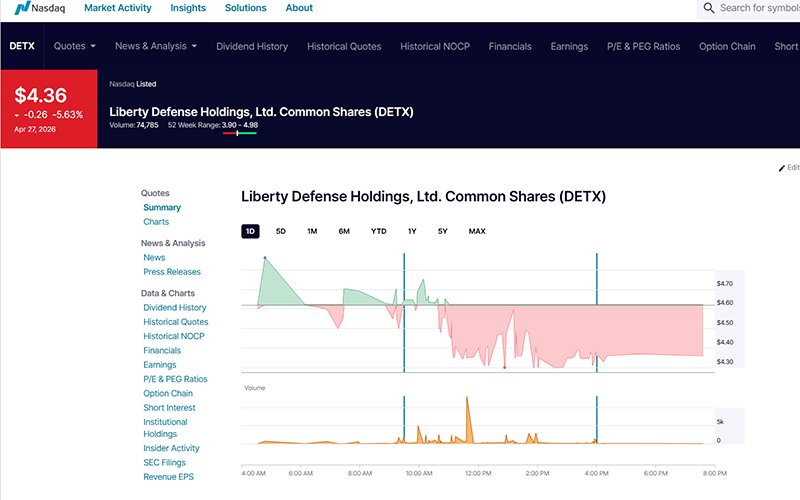Go to Dividend History in top navigation
Image resolution: width=800 pixels, height=500 pixels.
pos(252,46)
